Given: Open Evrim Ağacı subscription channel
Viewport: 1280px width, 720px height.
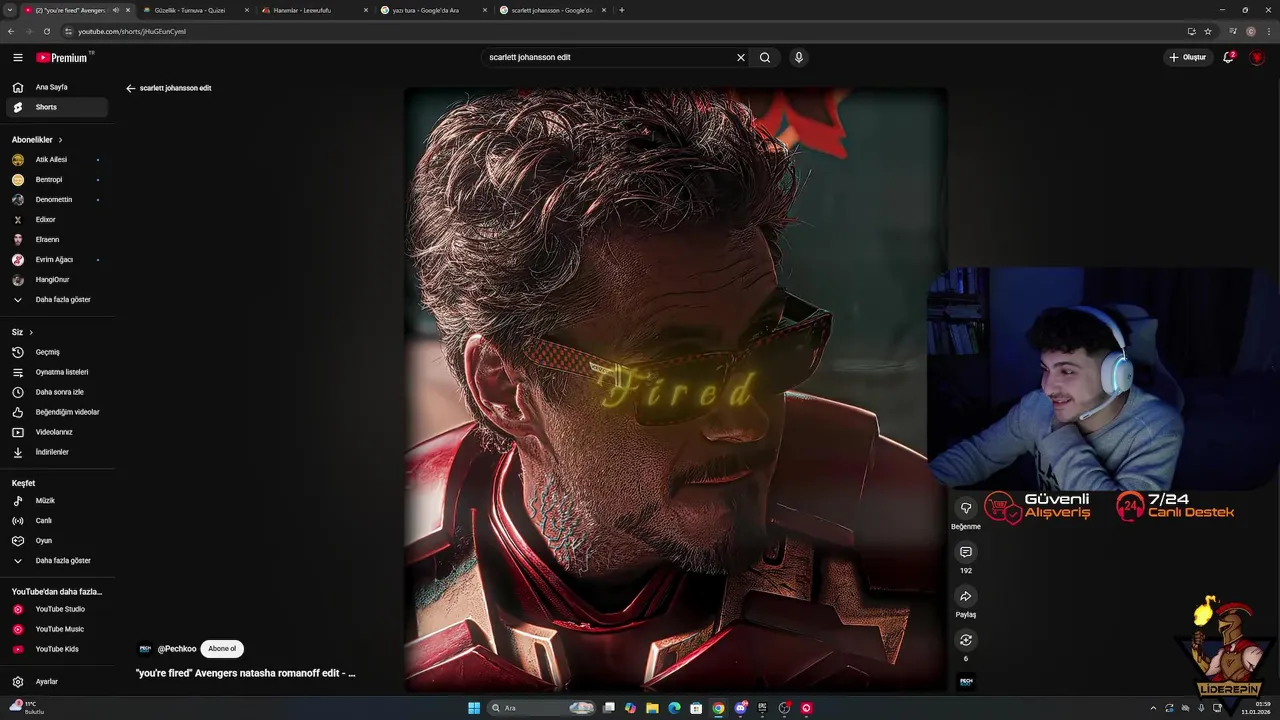Looking at the screenshot, I should (57, 260).
